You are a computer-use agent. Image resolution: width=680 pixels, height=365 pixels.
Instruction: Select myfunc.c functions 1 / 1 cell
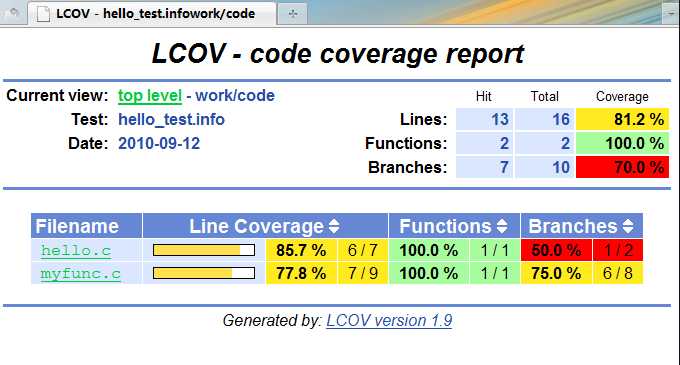[x=494, y=273]
